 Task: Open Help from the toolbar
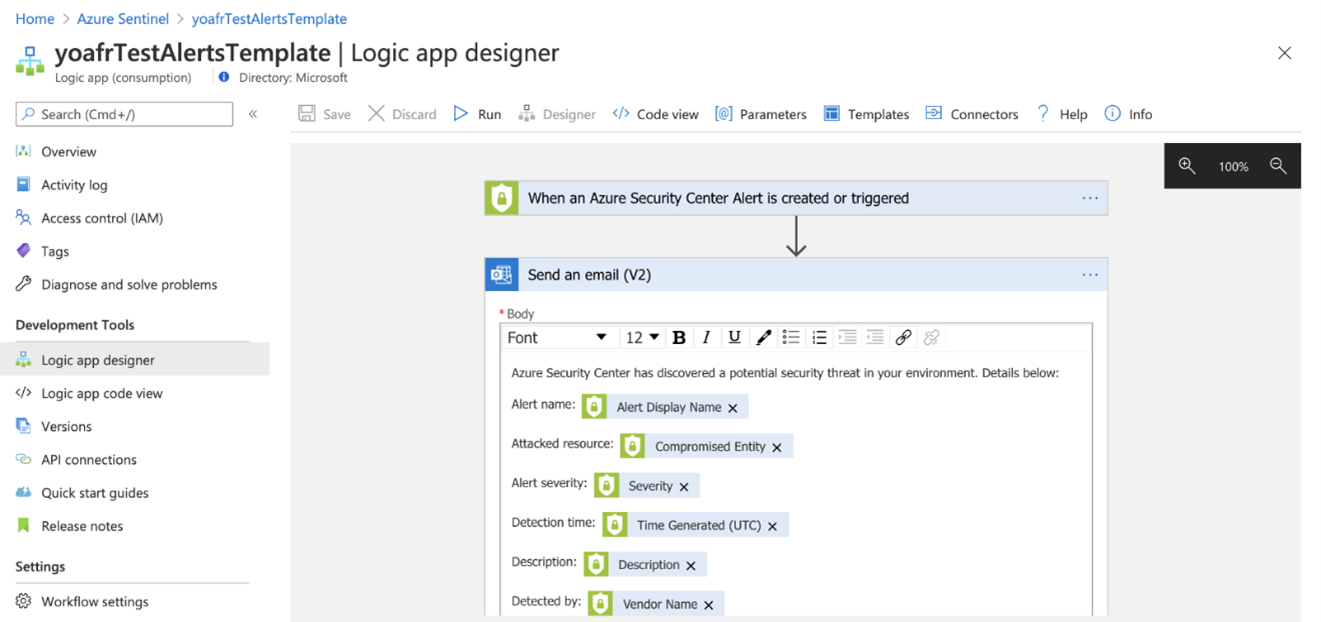pos(1061,114)
